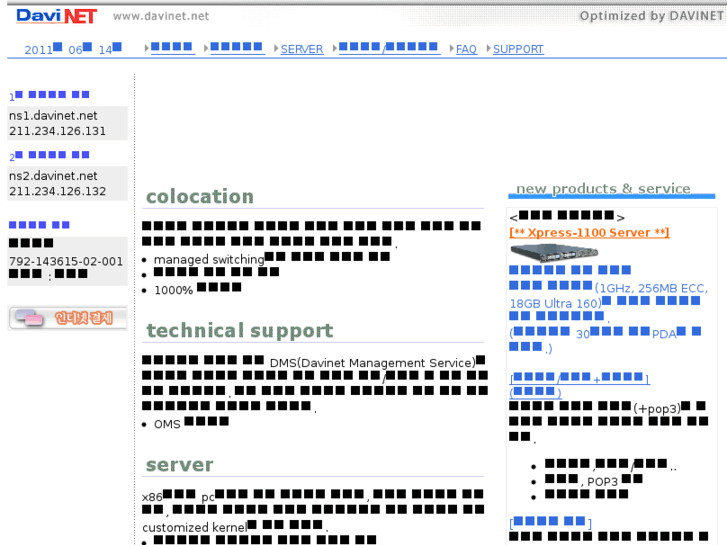Open the SUPPORT navigation link
727x545 pixels.
click(x=518, y=49)
